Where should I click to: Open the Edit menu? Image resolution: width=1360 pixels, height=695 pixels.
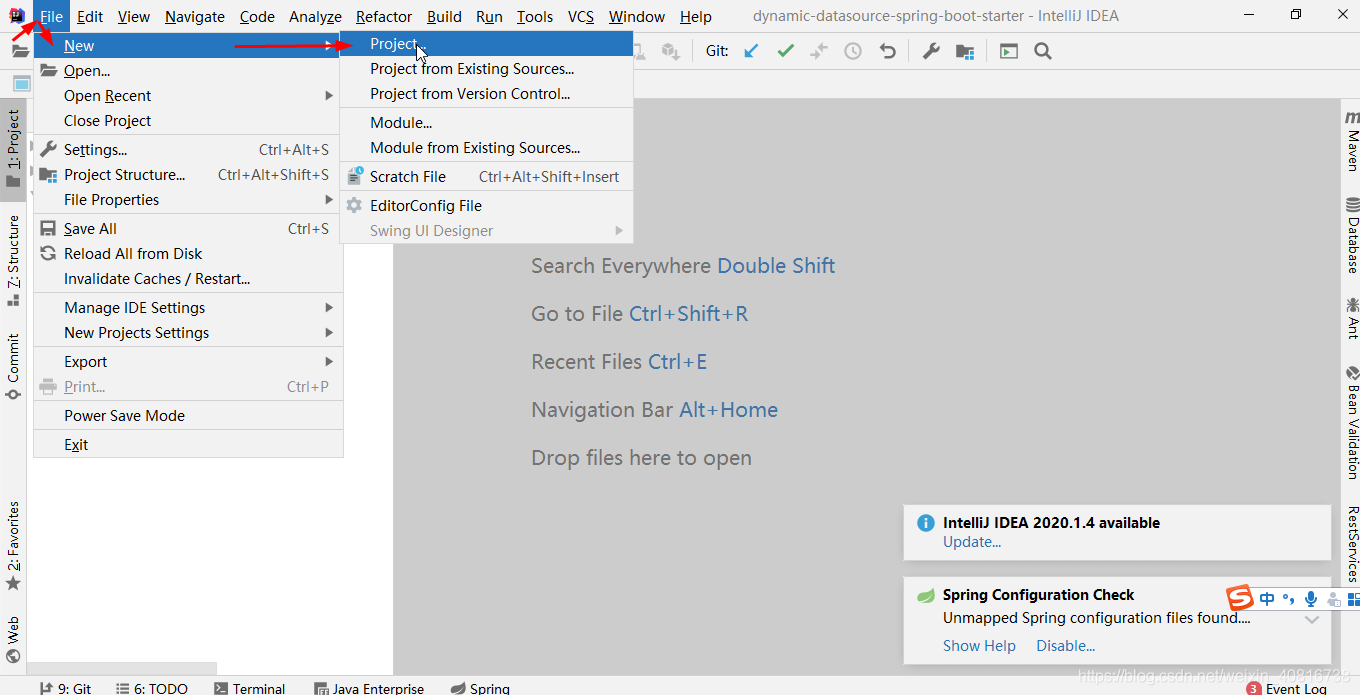[x=90, y=16]
